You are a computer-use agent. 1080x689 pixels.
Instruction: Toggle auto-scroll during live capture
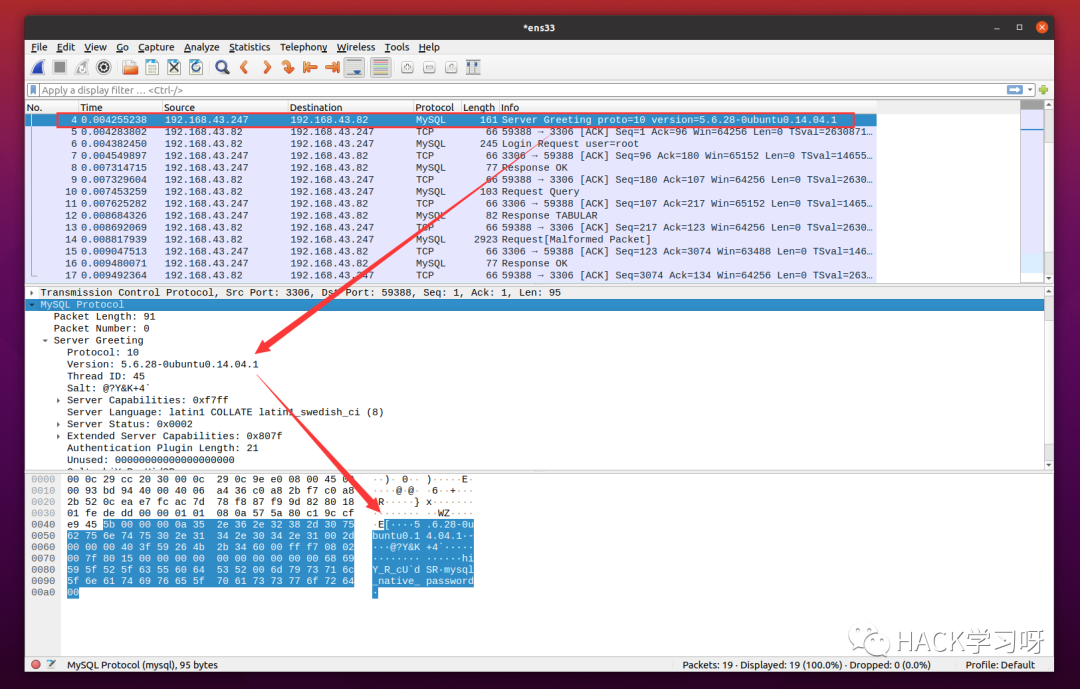[x=355, y=68]
